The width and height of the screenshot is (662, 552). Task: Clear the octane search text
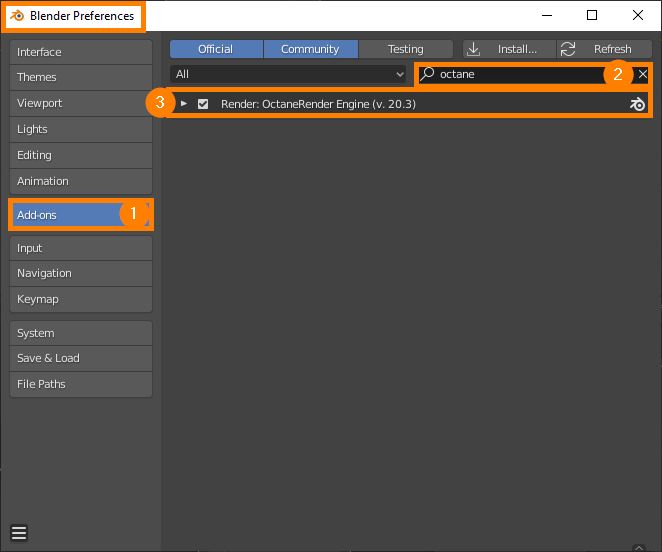click(x=642, y=74)
